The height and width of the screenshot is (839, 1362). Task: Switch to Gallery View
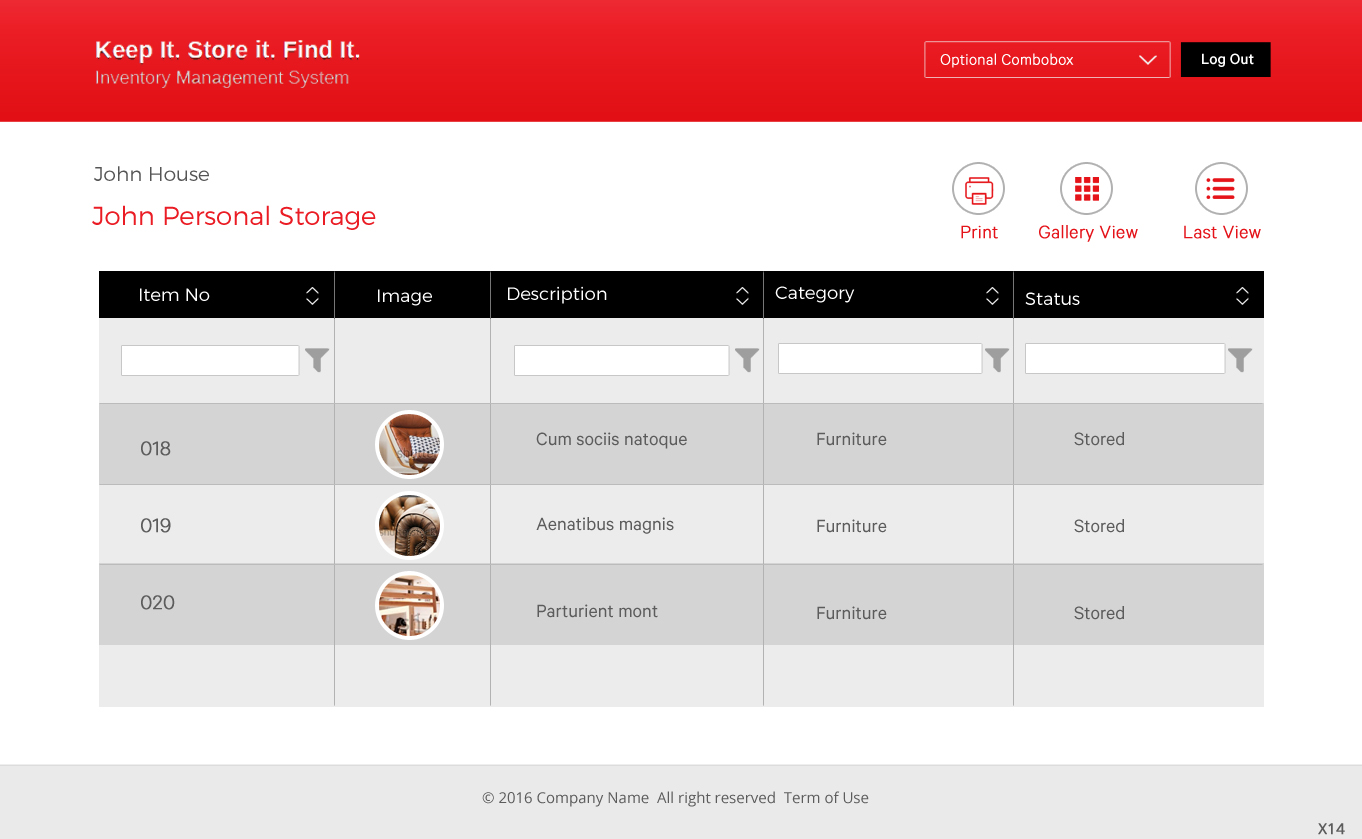click(1086, 189)
